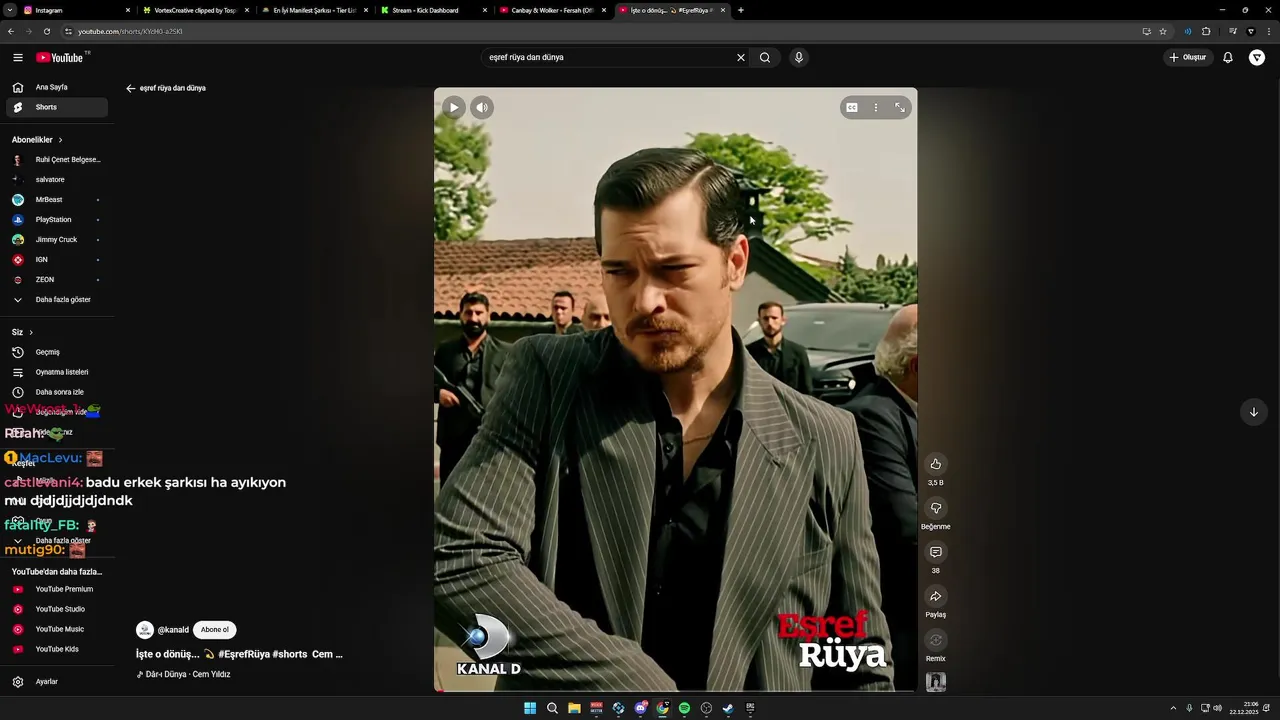Open a new browser tab
1280x720 pixels.
point(740,10)
